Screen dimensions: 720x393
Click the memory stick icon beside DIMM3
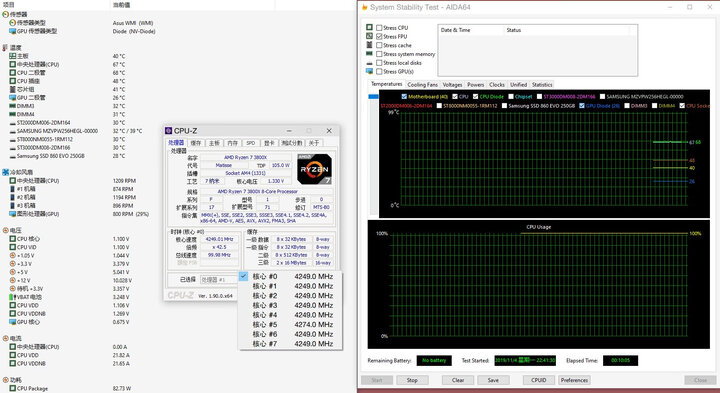click(13, 106)
